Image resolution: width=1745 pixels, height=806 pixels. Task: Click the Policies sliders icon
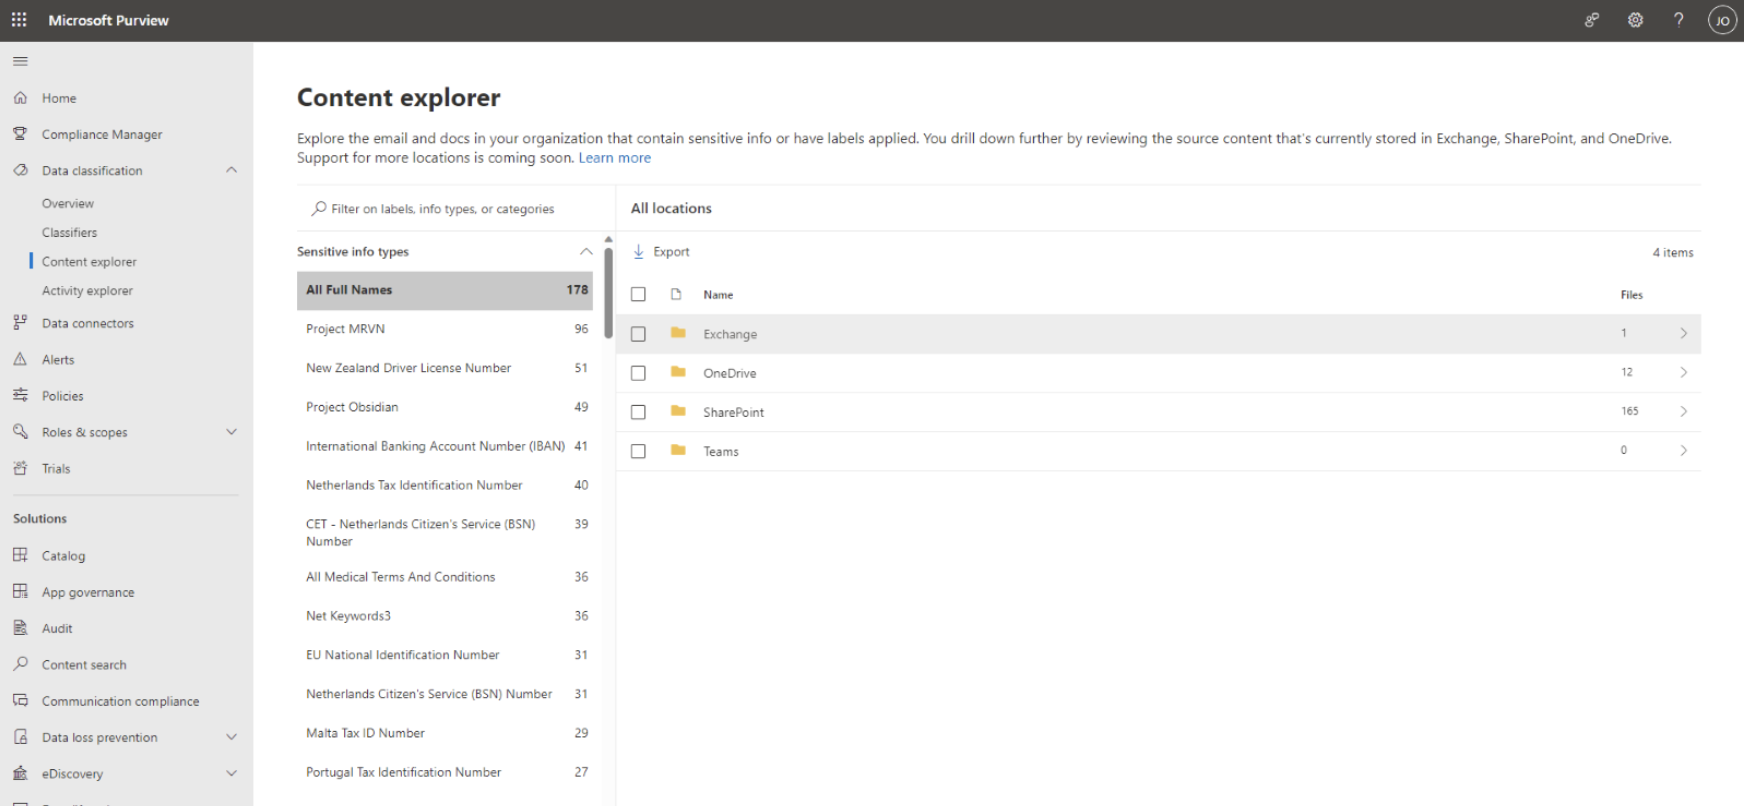click(20, 396)
